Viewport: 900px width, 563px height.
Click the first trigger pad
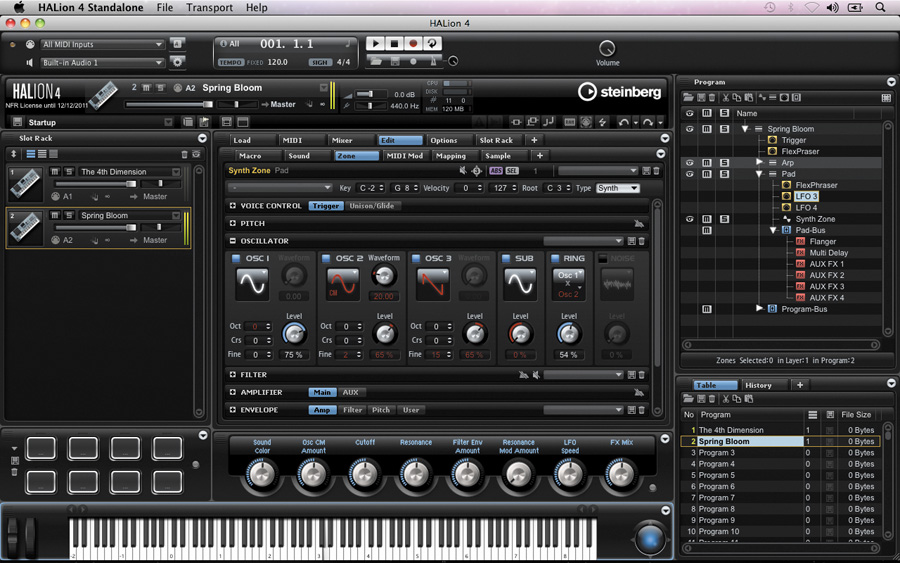pyautogui.click(x=41, y=448)
